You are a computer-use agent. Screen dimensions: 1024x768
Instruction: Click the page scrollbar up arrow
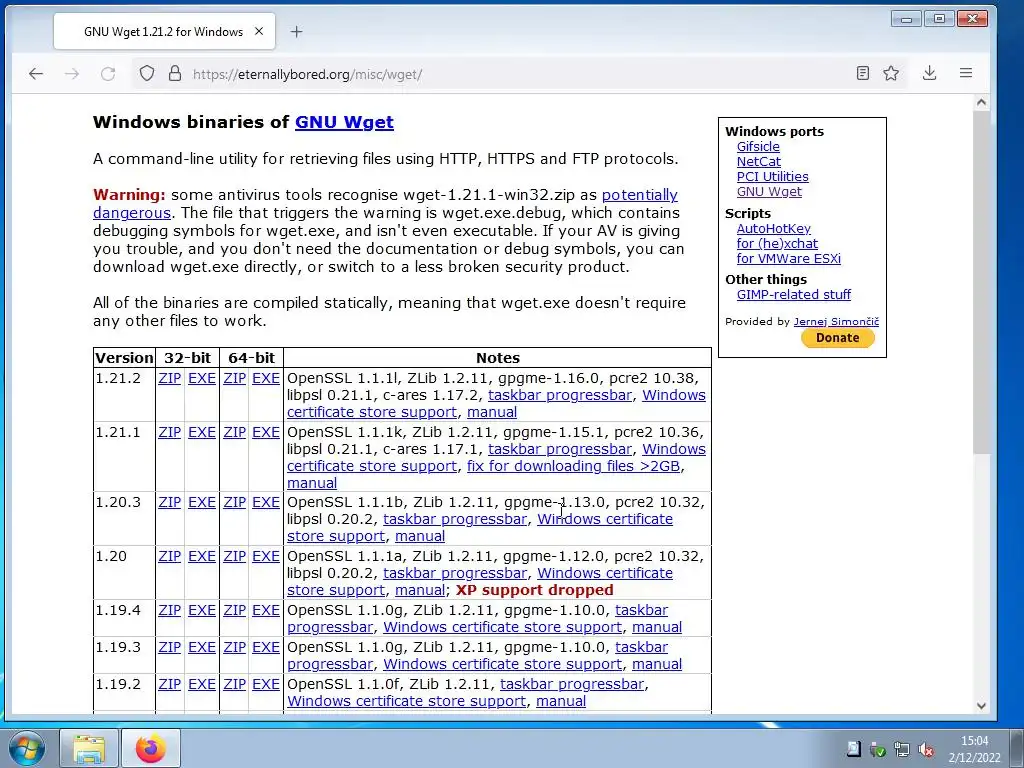point(981,102)
